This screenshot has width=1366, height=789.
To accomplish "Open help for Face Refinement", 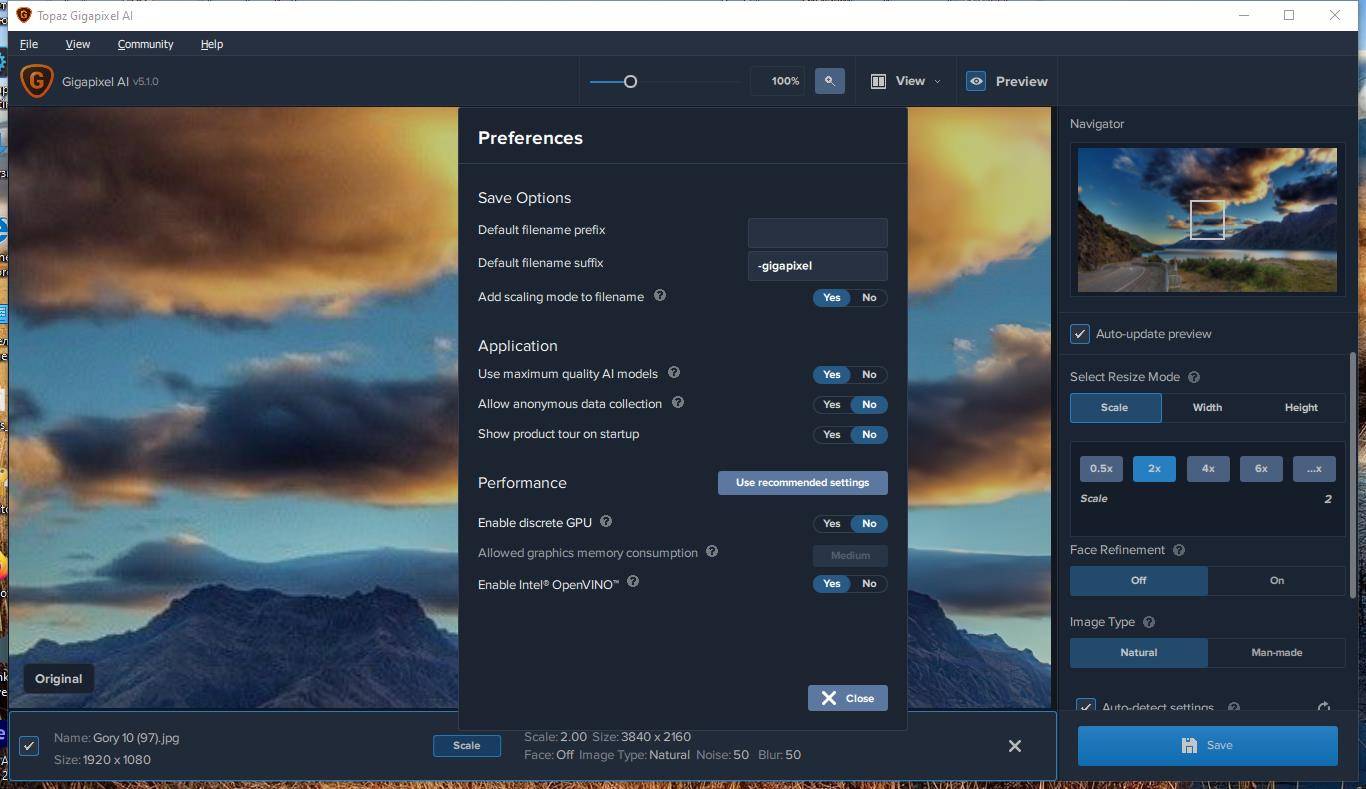I will click(1179, 550).
